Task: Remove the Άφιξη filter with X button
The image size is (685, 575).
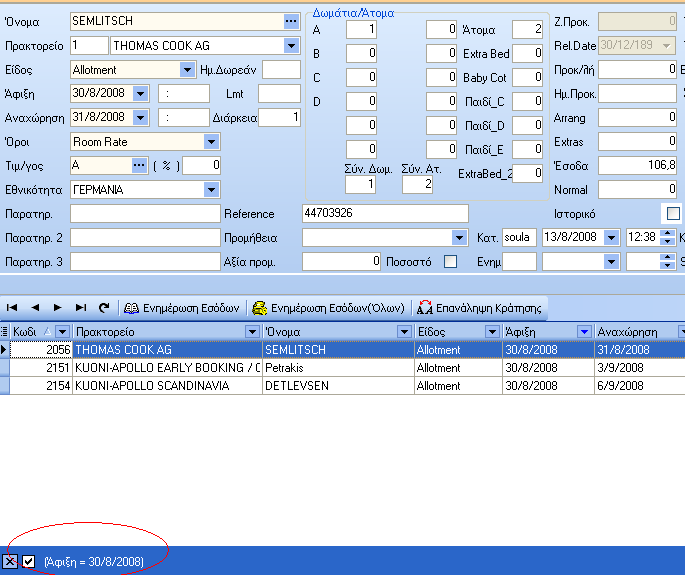Action: pyautogui.click(x=10, y=561)
